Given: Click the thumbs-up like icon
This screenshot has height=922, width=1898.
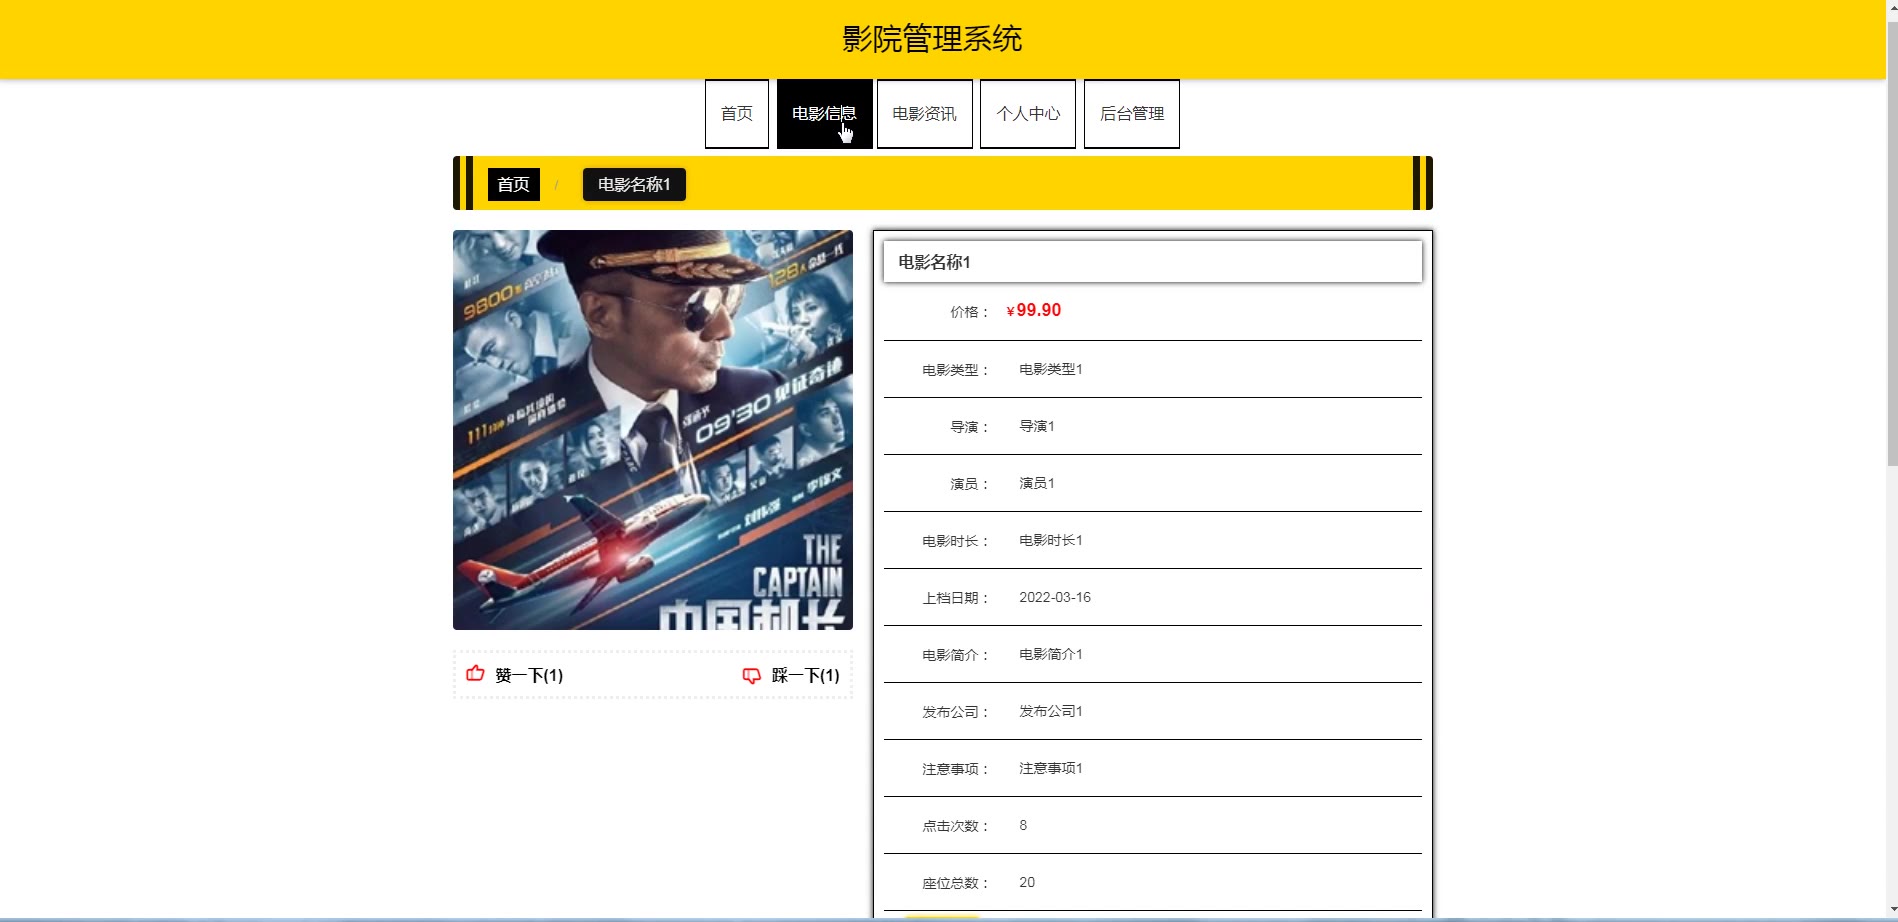Looking at the screenshot, I should pyautogui.click(x=475, y=674).
